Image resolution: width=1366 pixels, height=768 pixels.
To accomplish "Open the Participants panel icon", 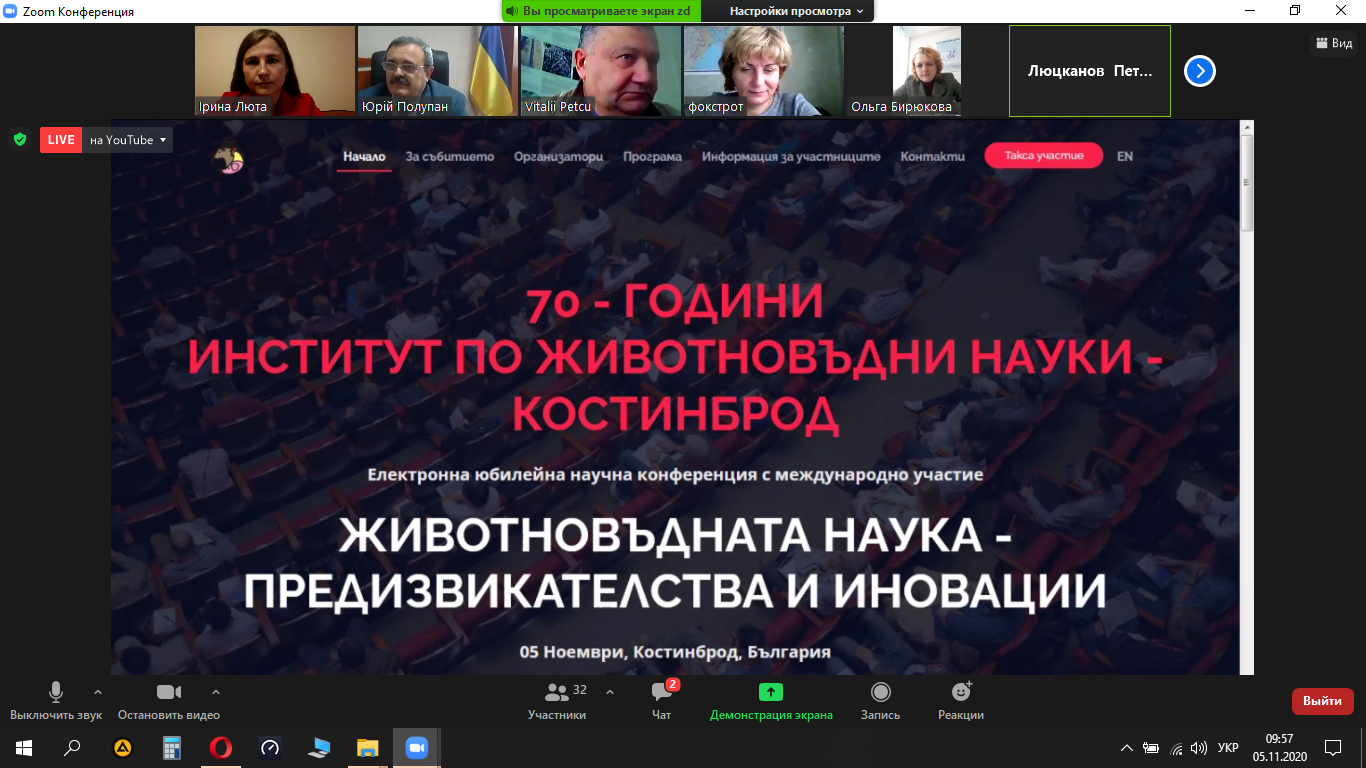I will (557, 692).
